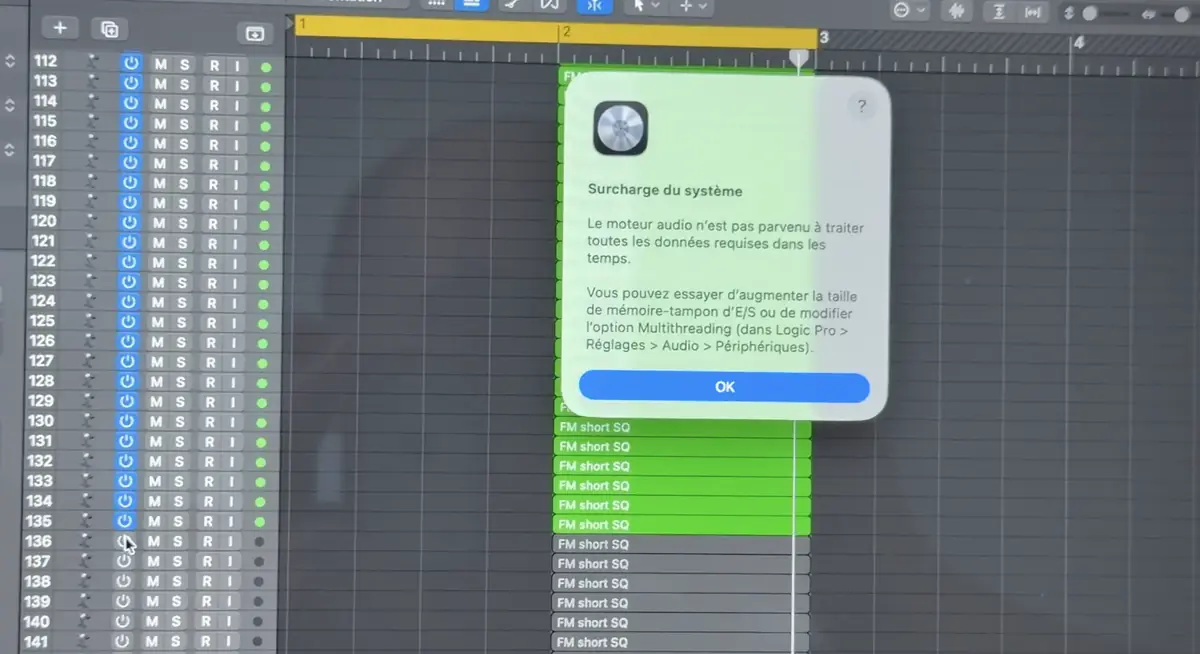Click the duplicate track icon

point(109,29)
